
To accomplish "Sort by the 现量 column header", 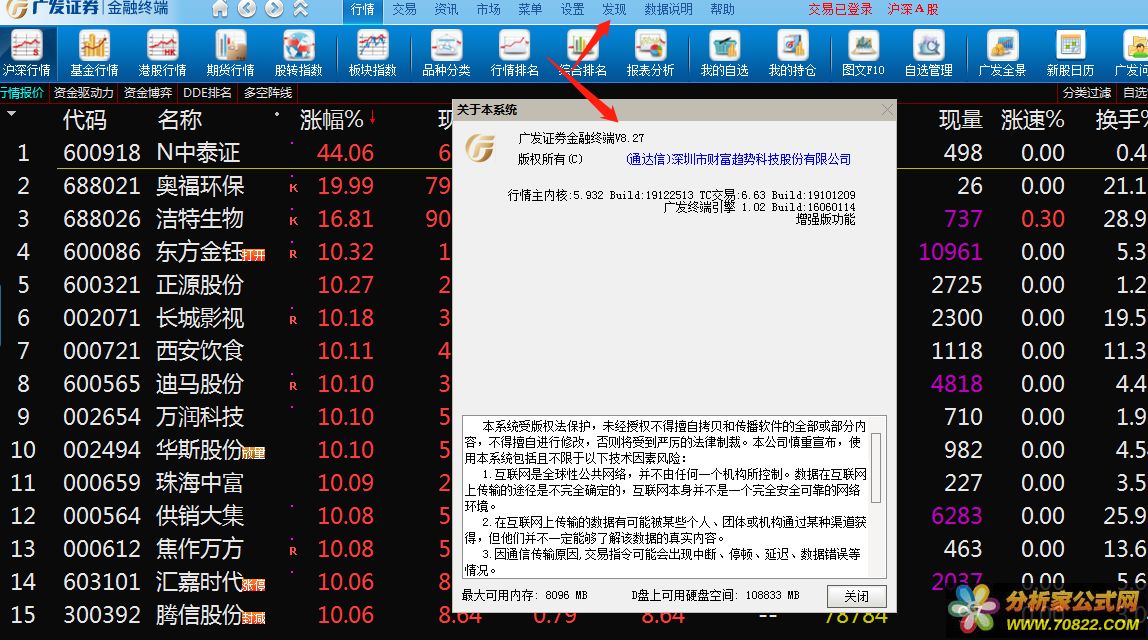I will (x=961, y=119).
